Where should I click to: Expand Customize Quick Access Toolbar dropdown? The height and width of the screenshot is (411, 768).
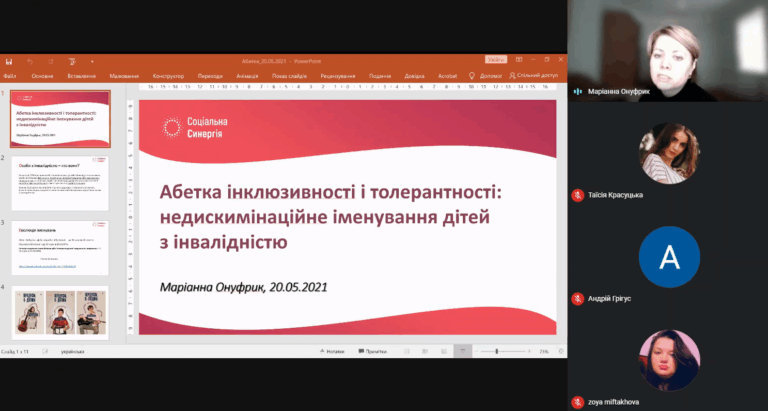point(91,61)
